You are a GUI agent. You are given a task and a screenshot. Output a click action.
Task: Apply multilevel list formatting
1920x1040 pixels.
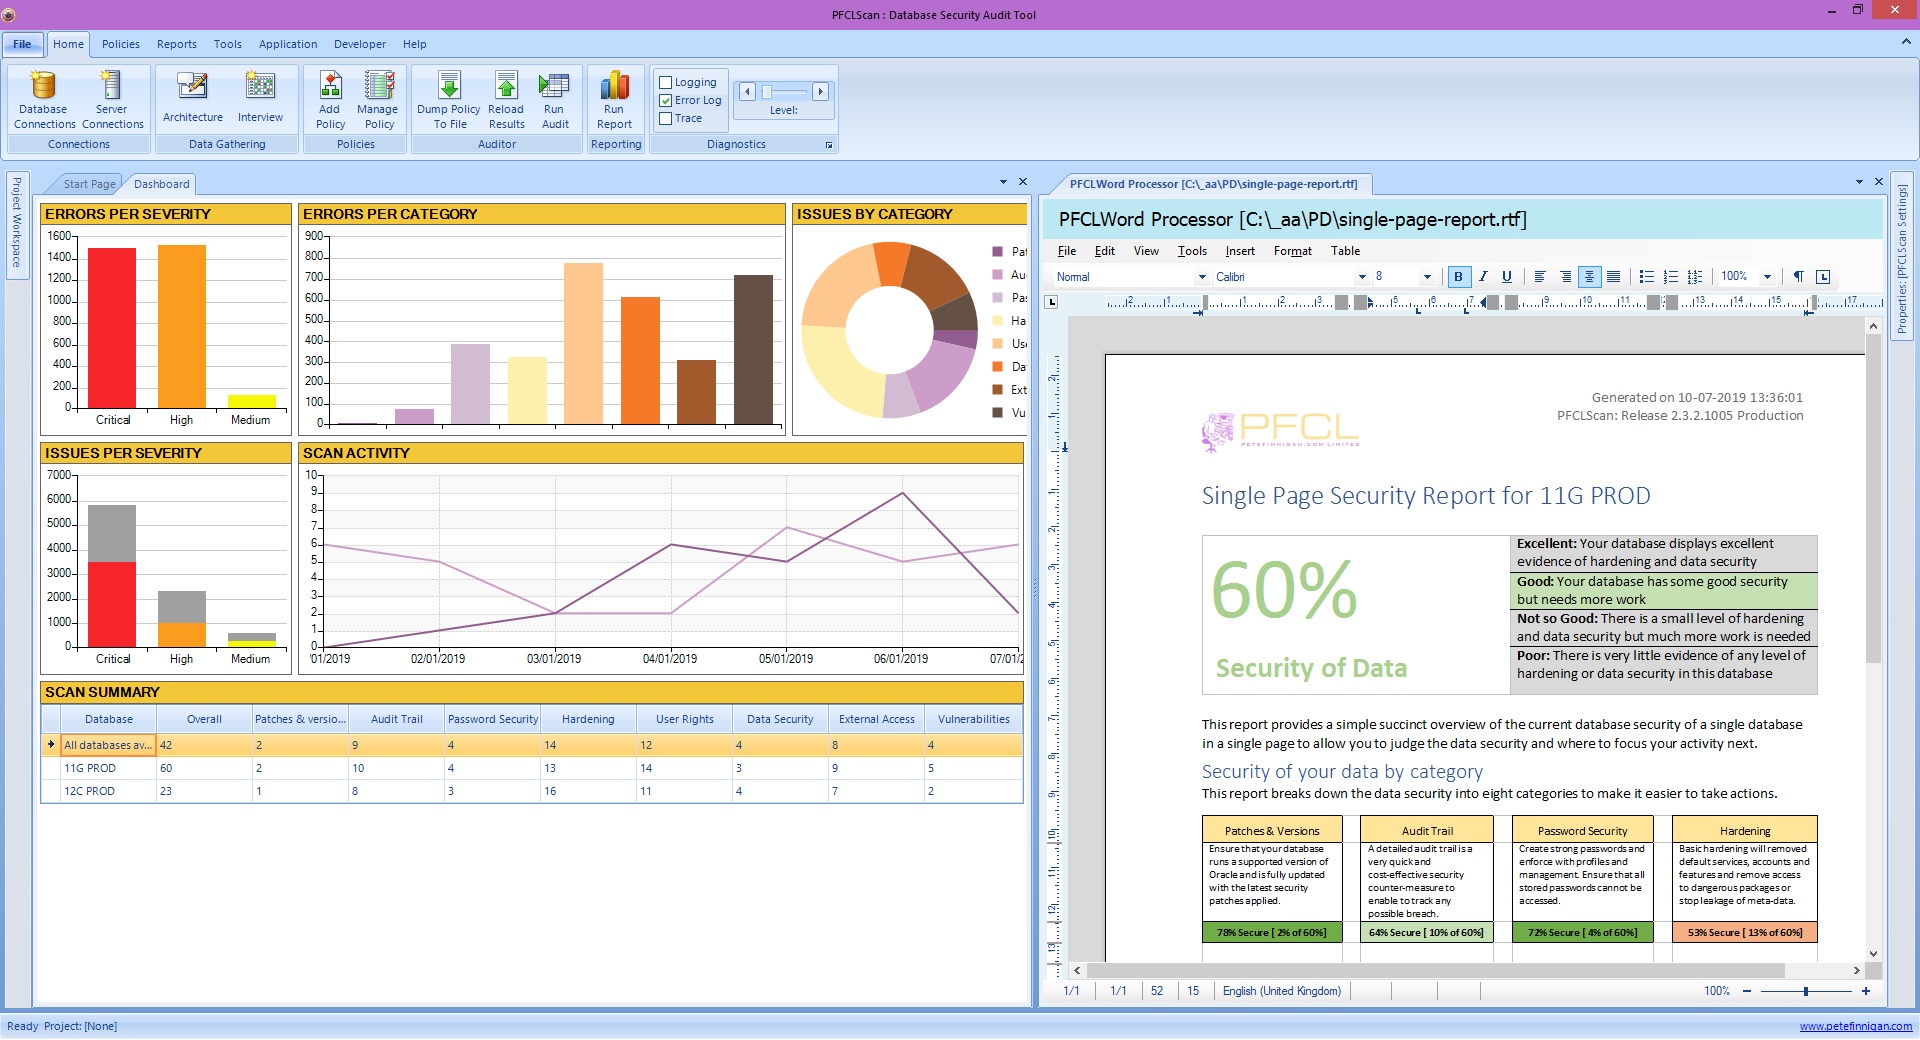click(x=1695, y=277)
